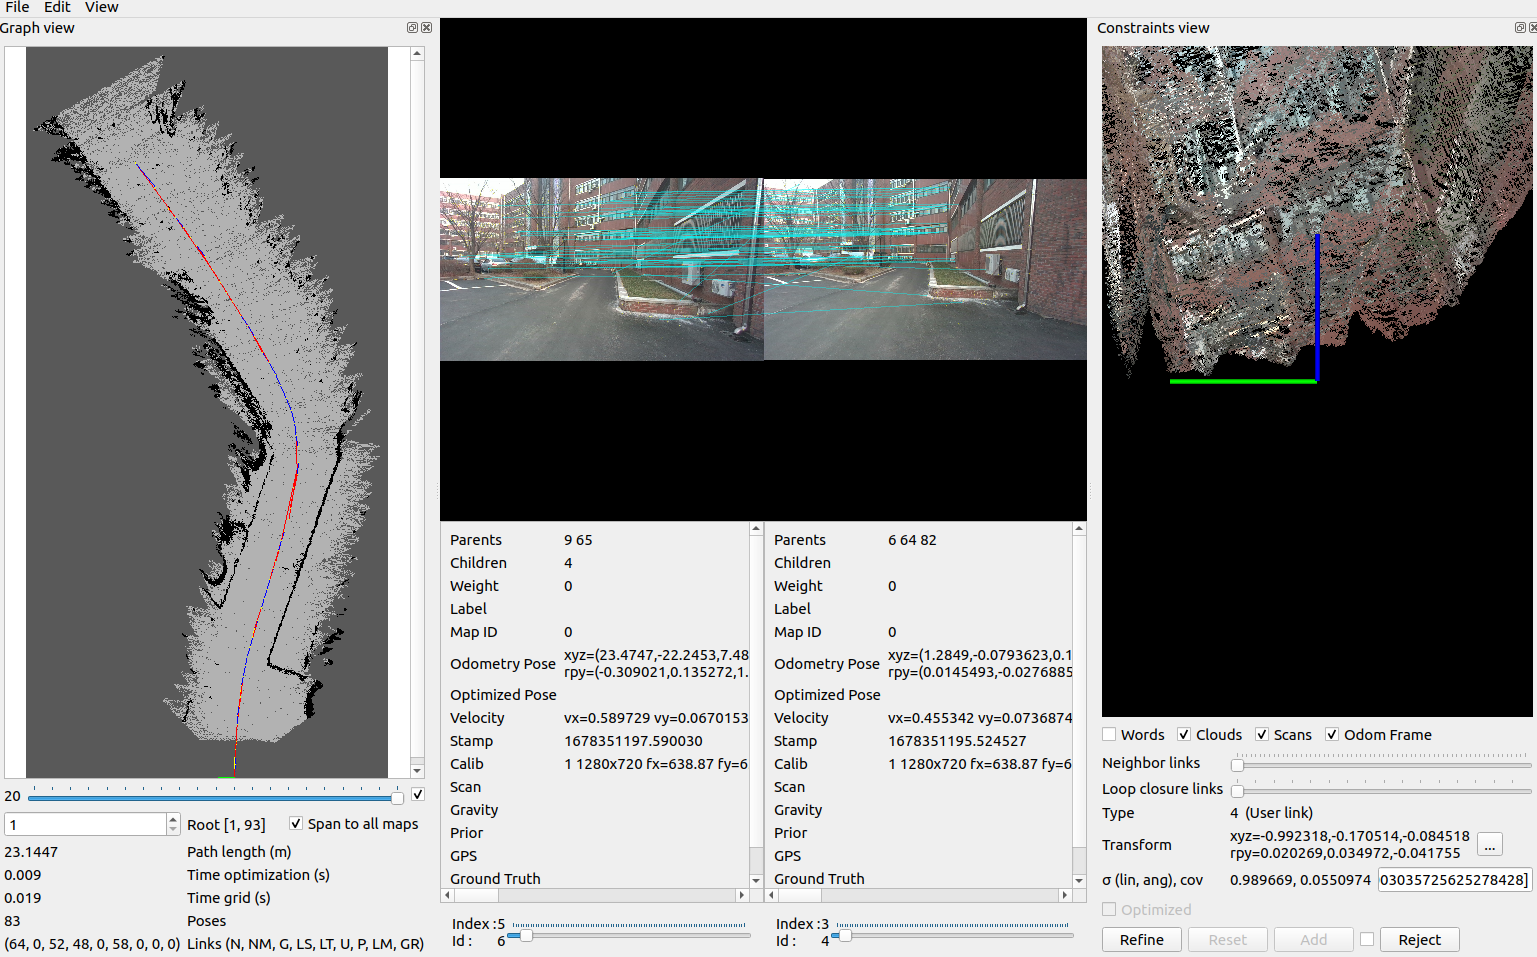Open the View menu
The width and height of the screenshot is (1537, 957).
101,7
